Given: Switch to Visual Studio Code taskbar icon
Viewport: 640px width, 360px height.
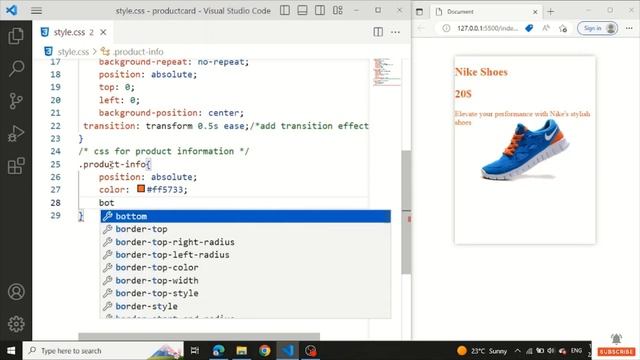Looking at the screenshot, I should [x=288, y=351].
